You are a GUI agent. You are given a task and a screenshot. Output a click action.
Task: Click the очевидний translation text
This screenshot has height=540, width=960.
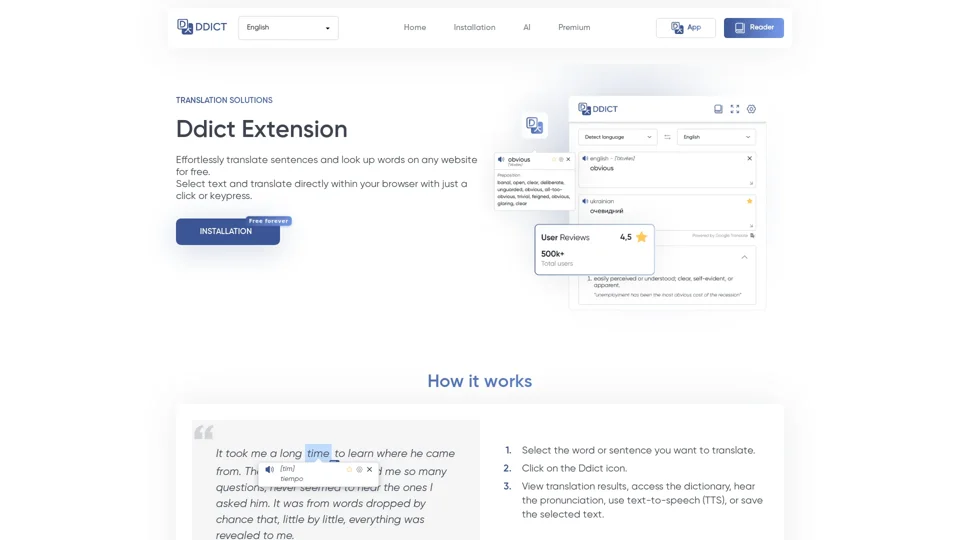pos(606,211)
